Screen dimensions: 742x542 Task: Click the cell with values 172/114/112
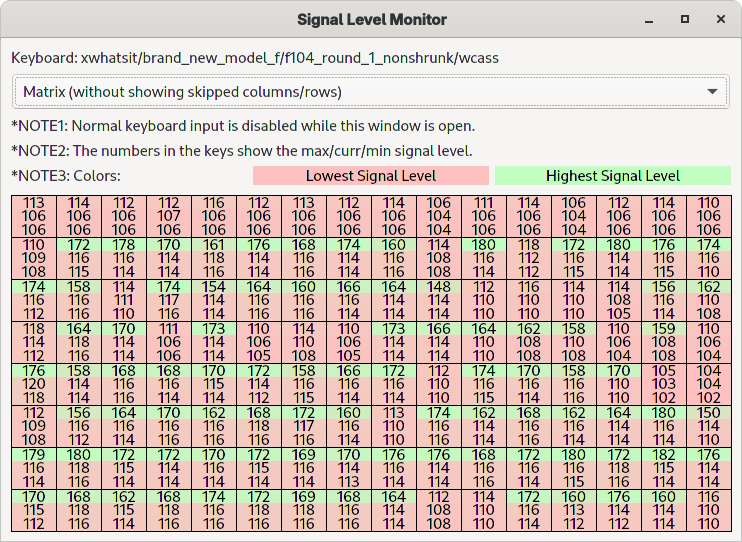pos(259,384)
